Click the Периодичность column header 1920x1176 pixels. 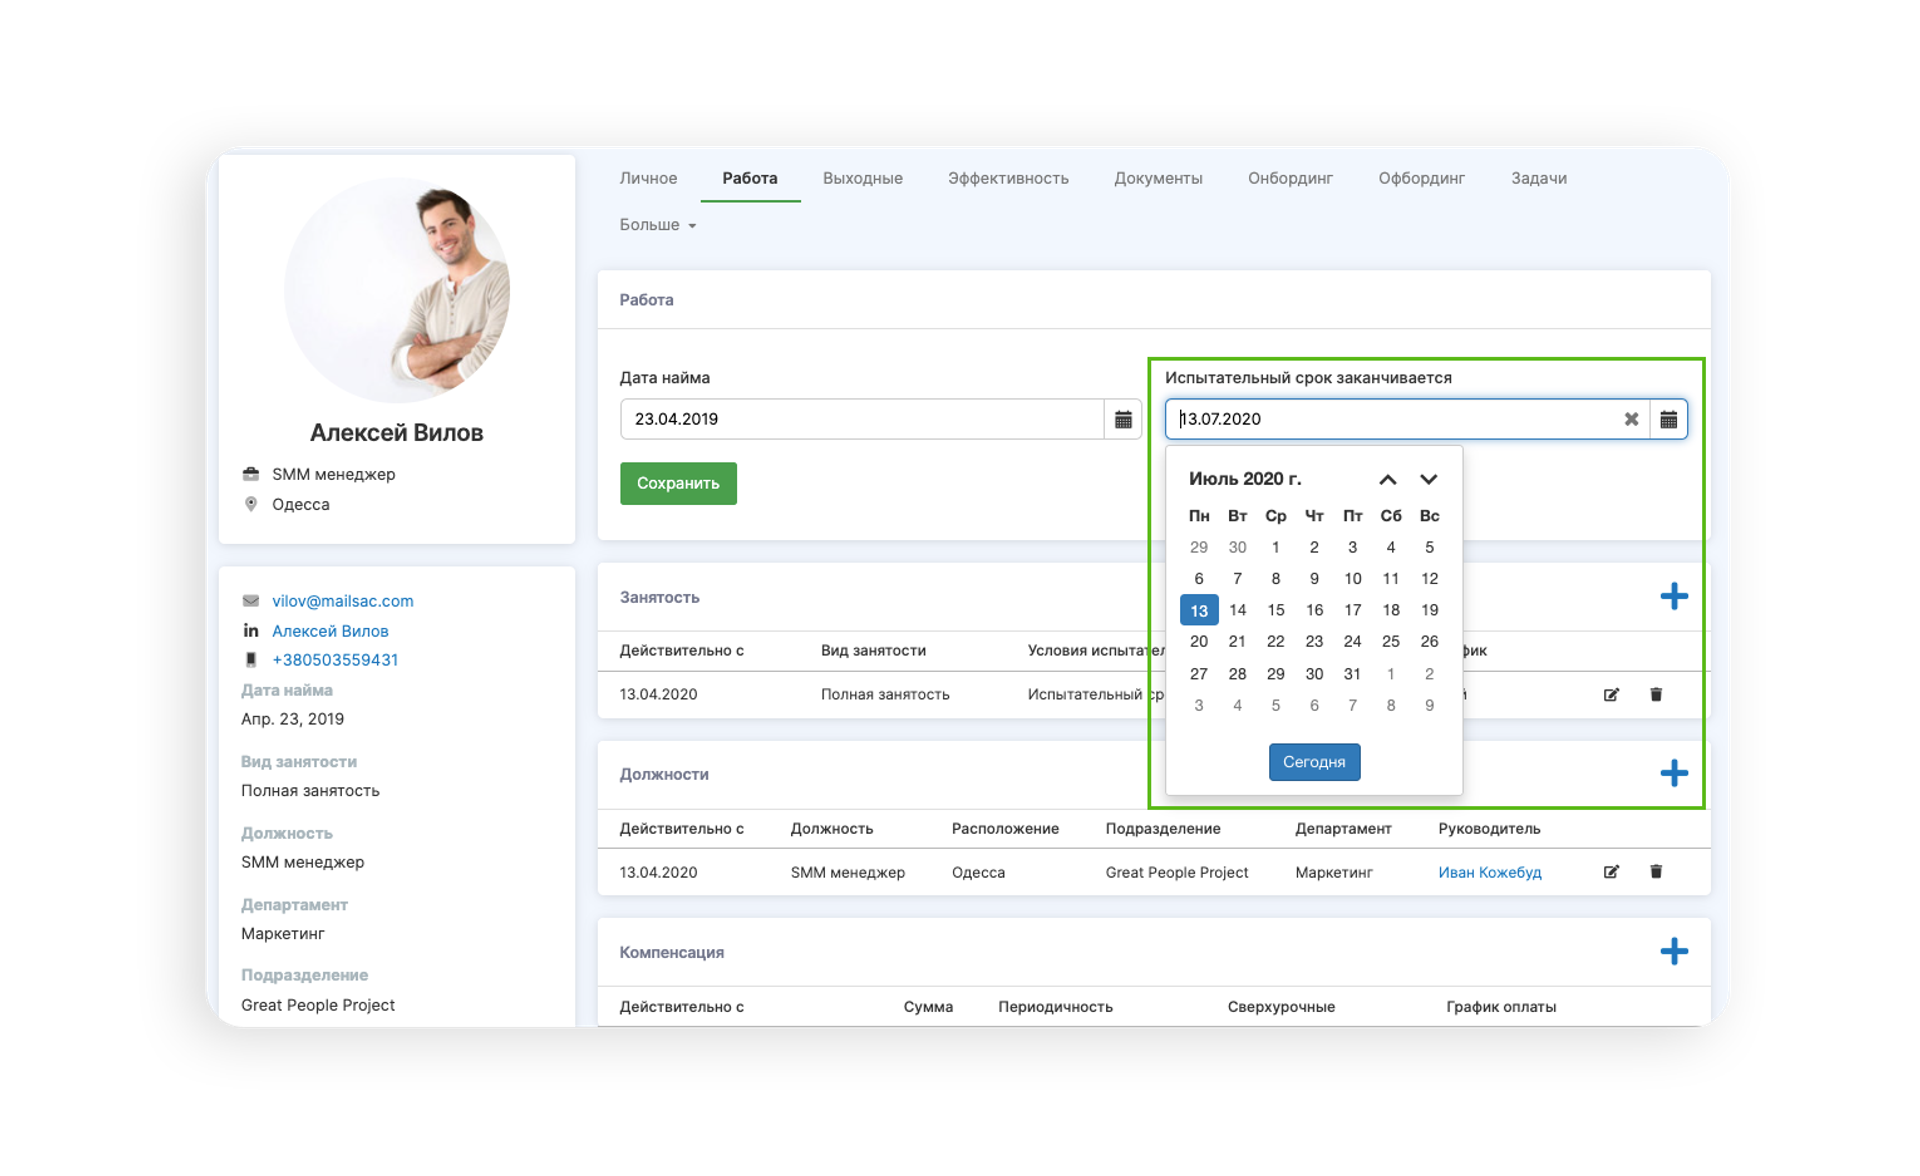[1055, 1007]
